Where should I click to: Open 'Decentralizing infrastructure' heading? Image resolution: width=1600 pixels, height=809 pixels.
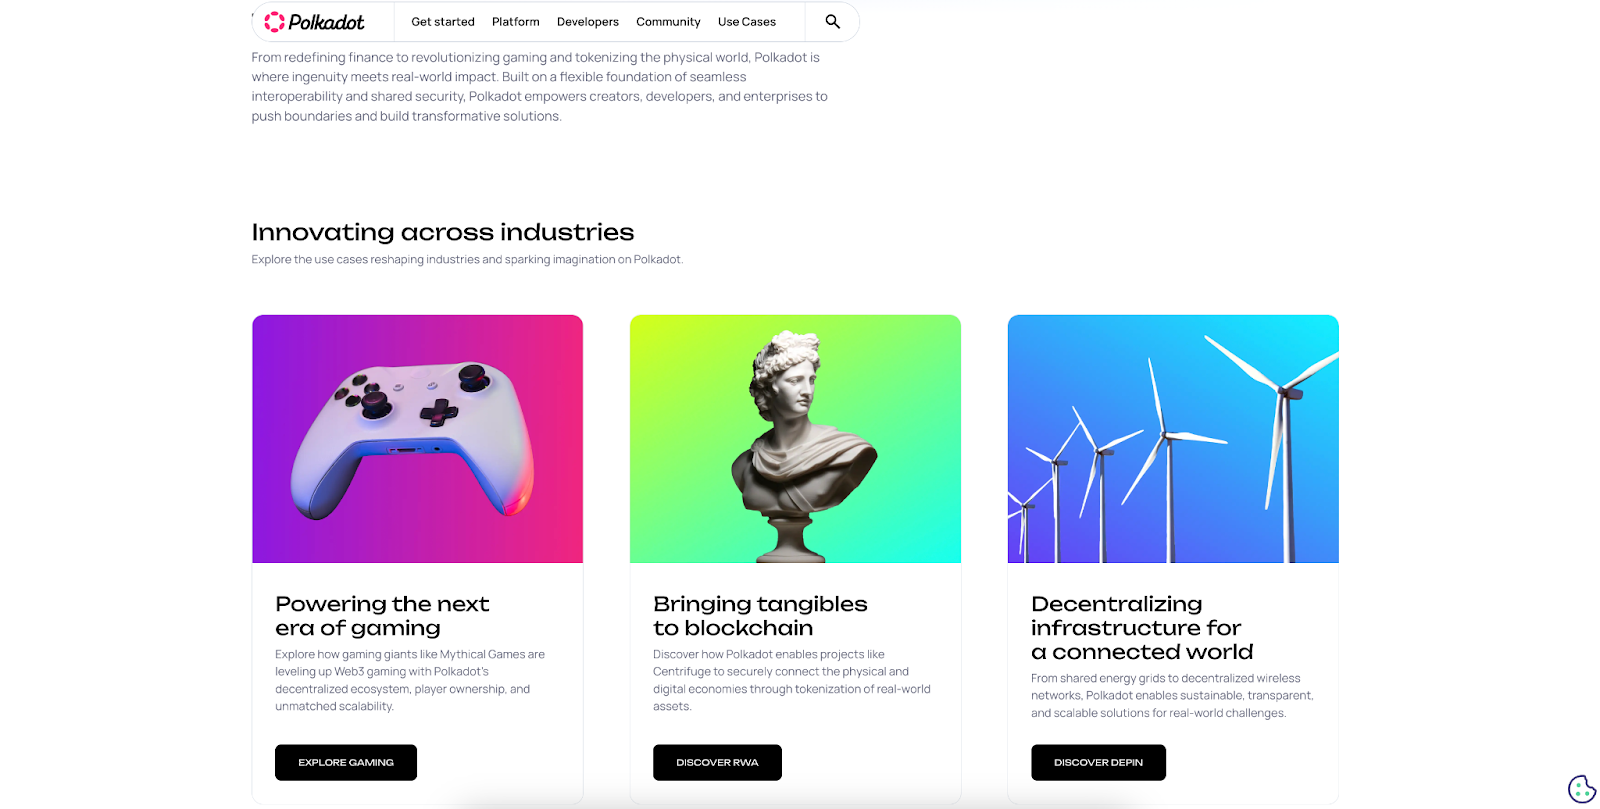[1142, 628]
